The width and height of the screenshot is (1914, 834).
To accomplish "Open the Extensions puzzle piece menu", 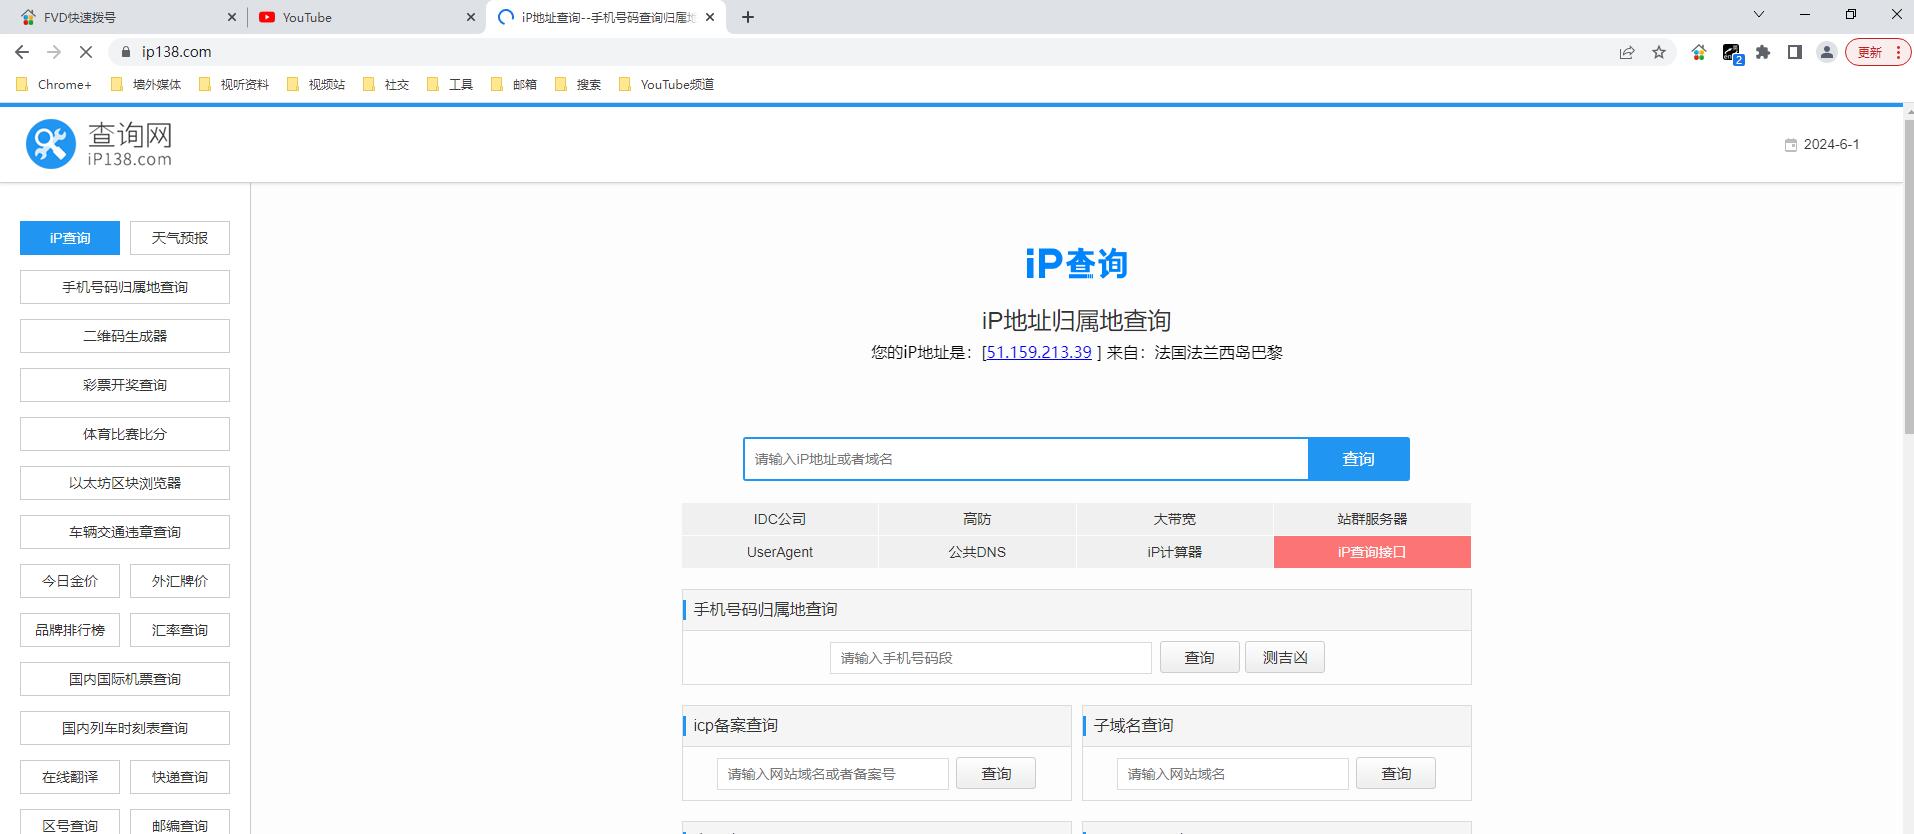I will (1763, 52).
